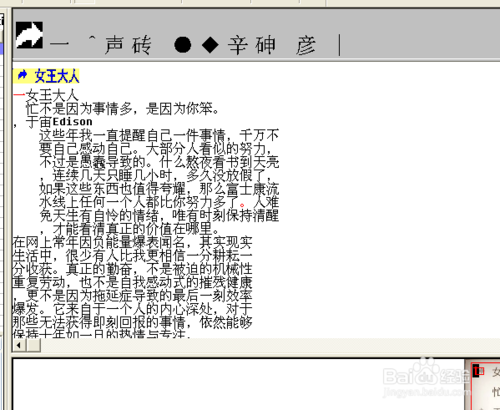The image size is (500, 410).
Task: Click the line starting '要自己感动自己'
Action: click(x=156, y=149)
